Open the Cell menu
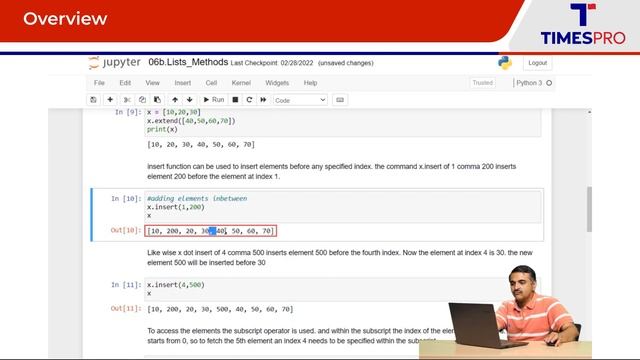Viewport: 640px width, 360px height. (x=211, y=83)
